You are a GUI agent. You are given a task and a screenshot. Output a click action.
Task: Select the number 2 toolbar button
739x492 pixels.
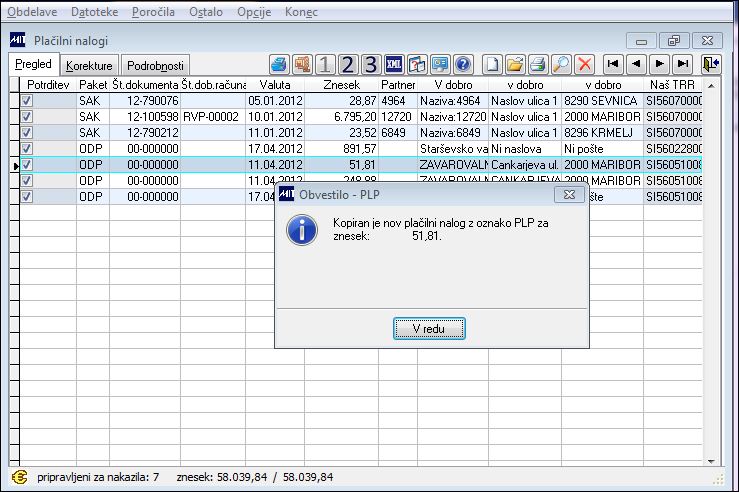point(348,64)
